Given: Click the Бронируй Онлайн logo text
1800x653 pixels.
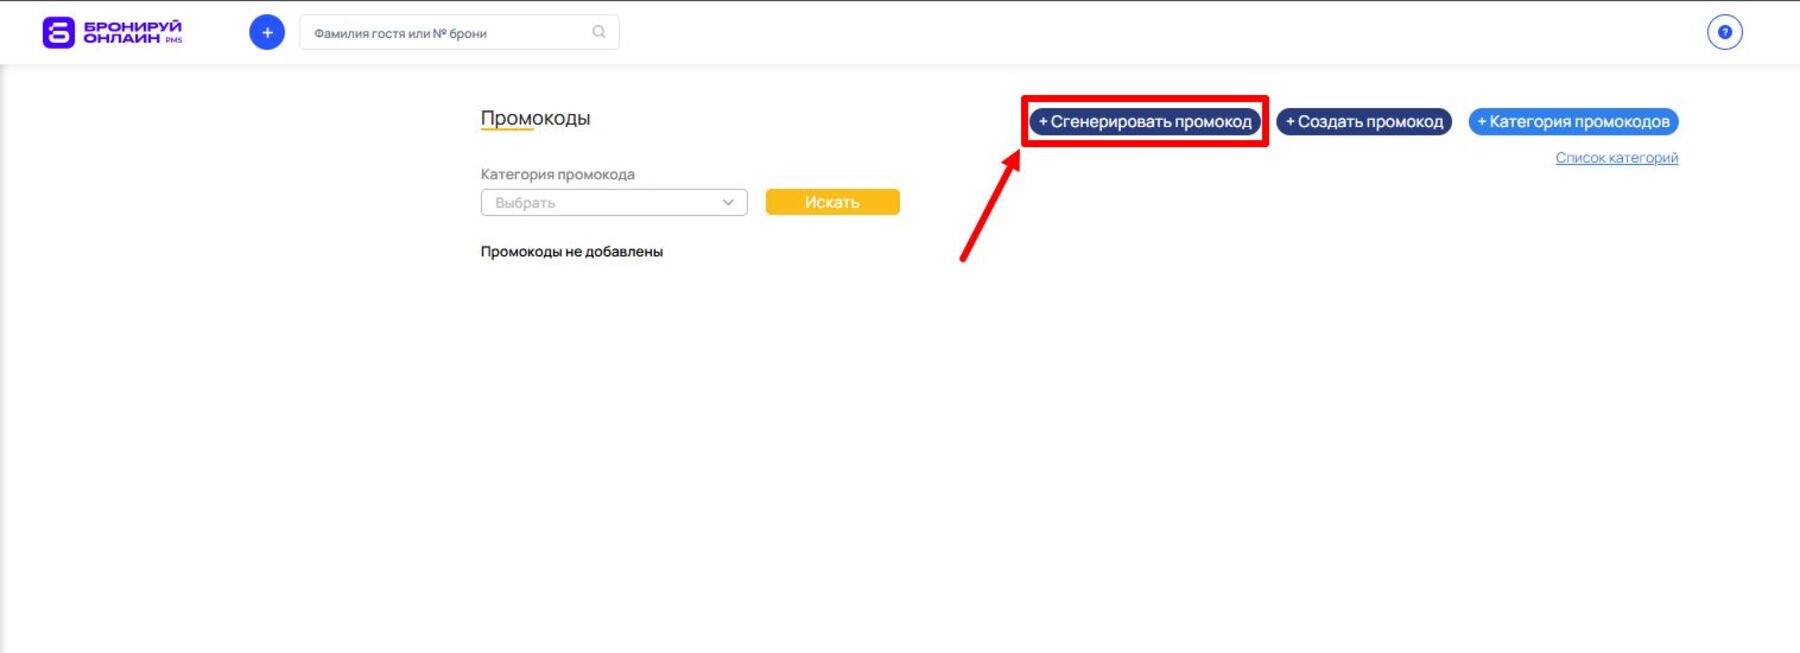Looking at the screenshot, I should point(130,30).
